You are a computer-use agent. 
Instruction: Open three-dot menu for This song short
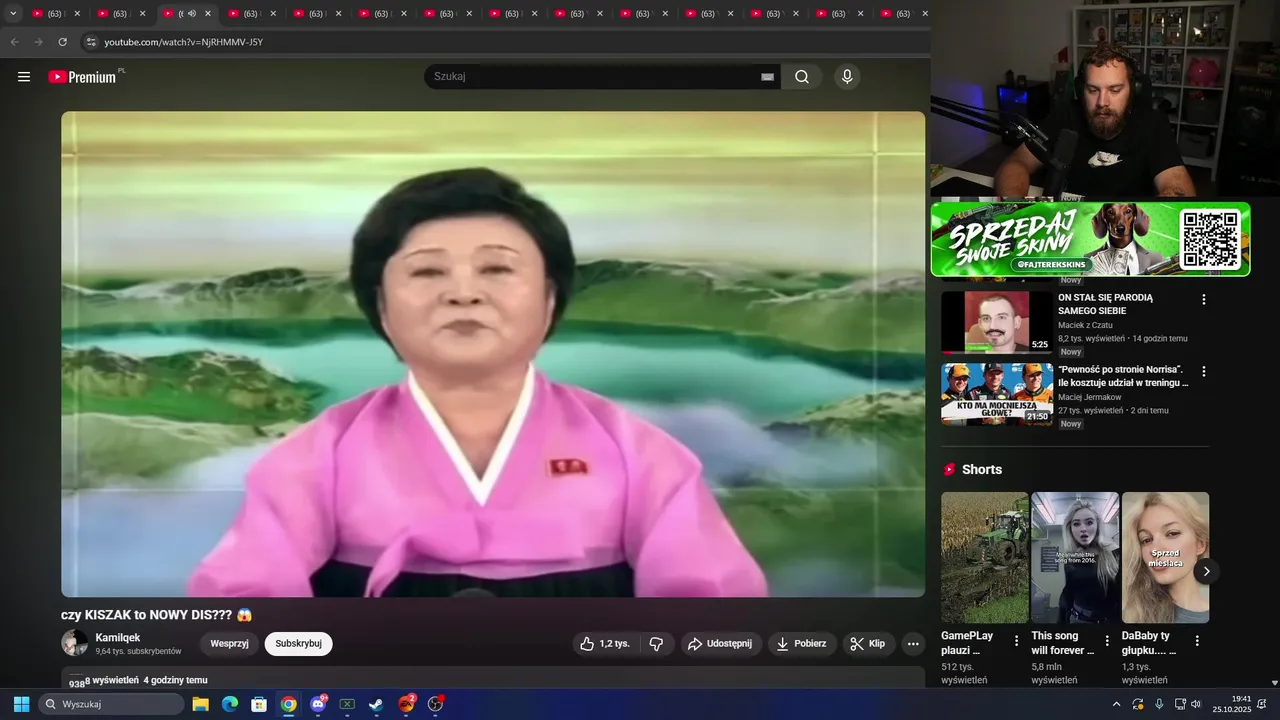coord(1107,641)
